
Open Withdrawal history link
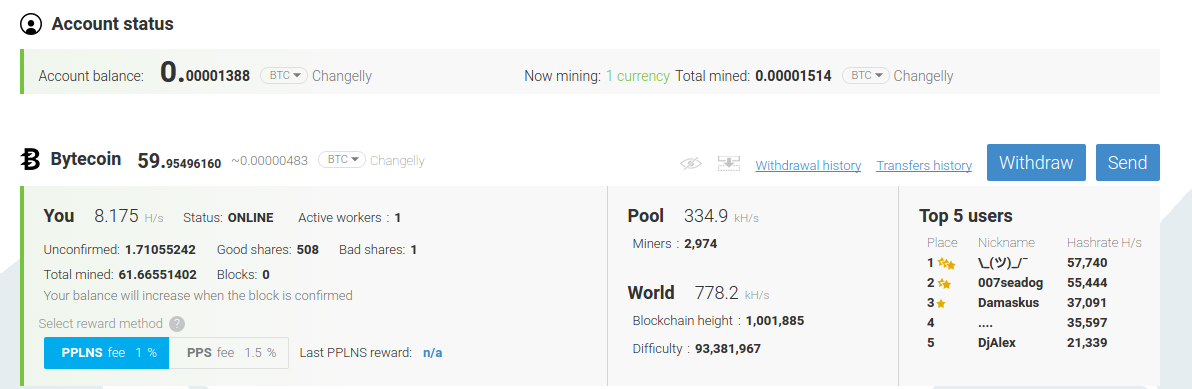click(x=808, y=165)
